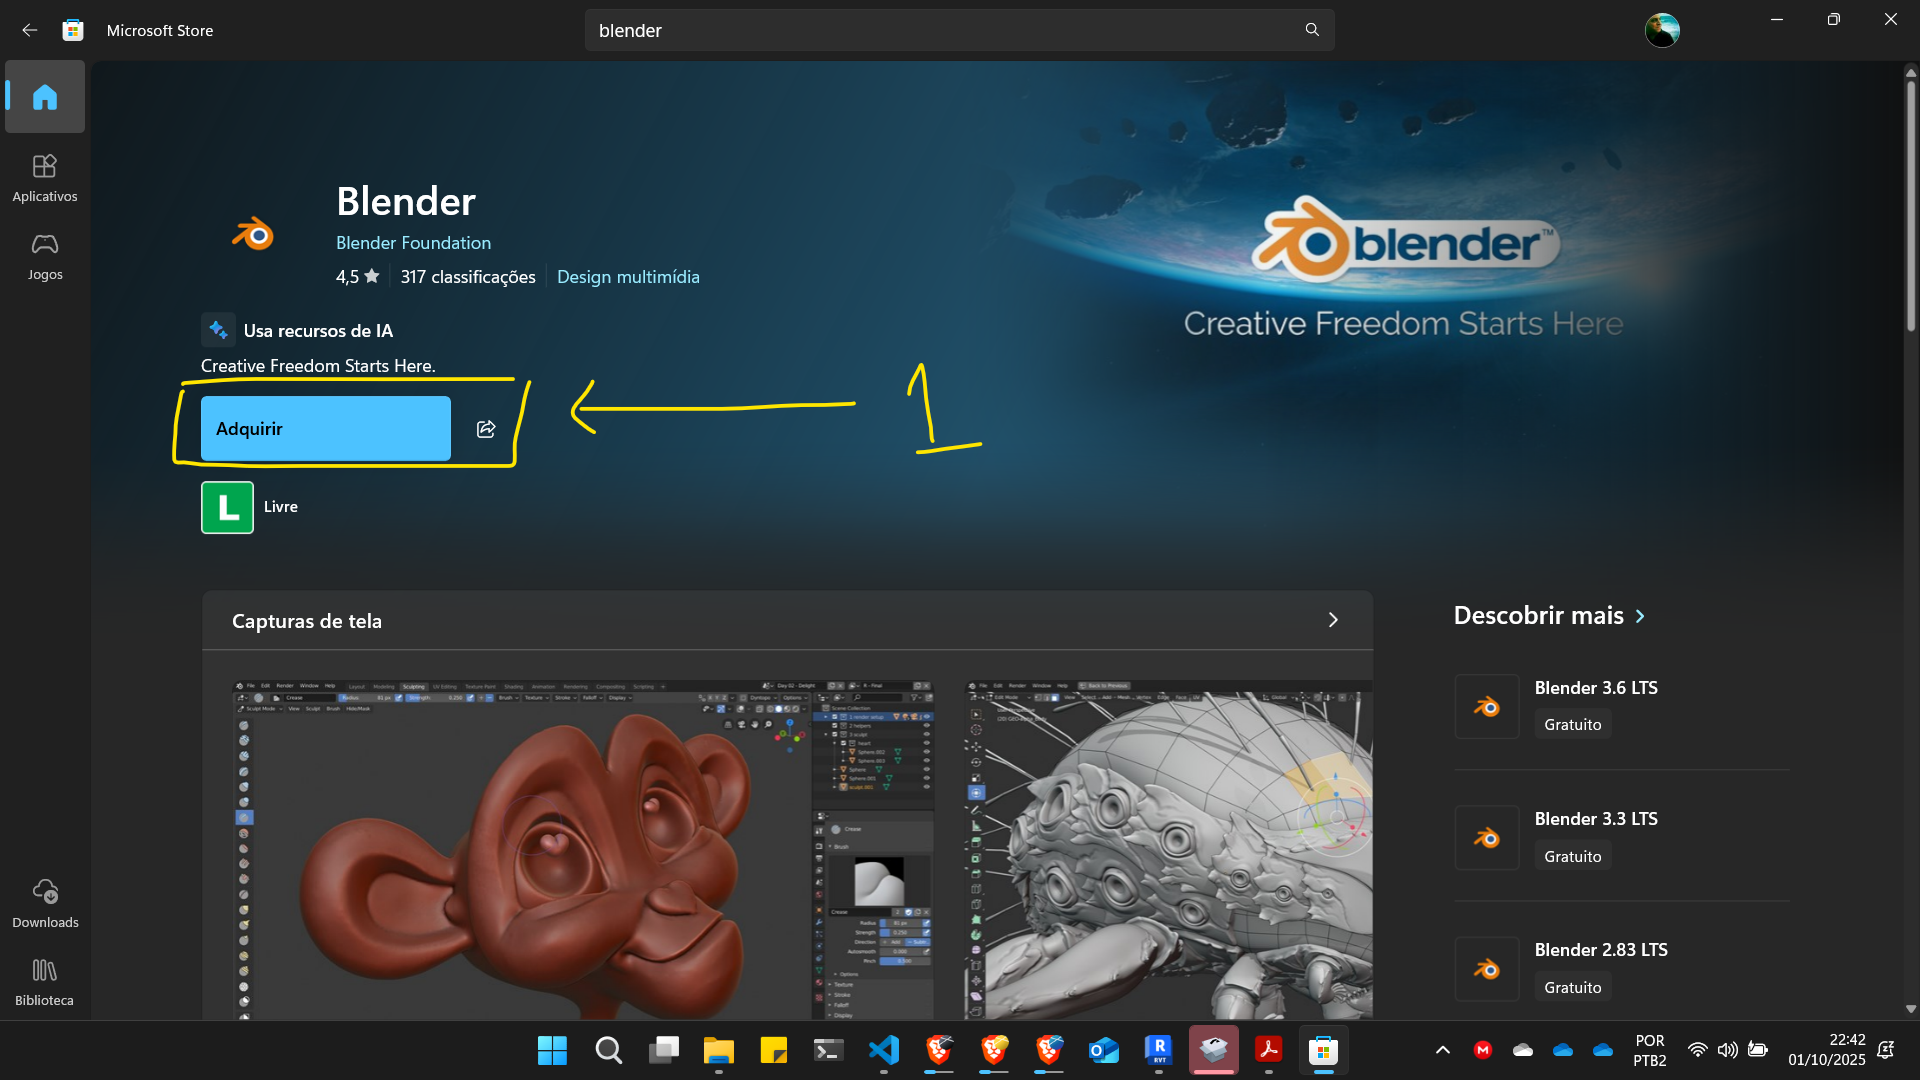Open Downloads in the sidebar
Screen dimensions: 1920x1080
click(45, 902)
